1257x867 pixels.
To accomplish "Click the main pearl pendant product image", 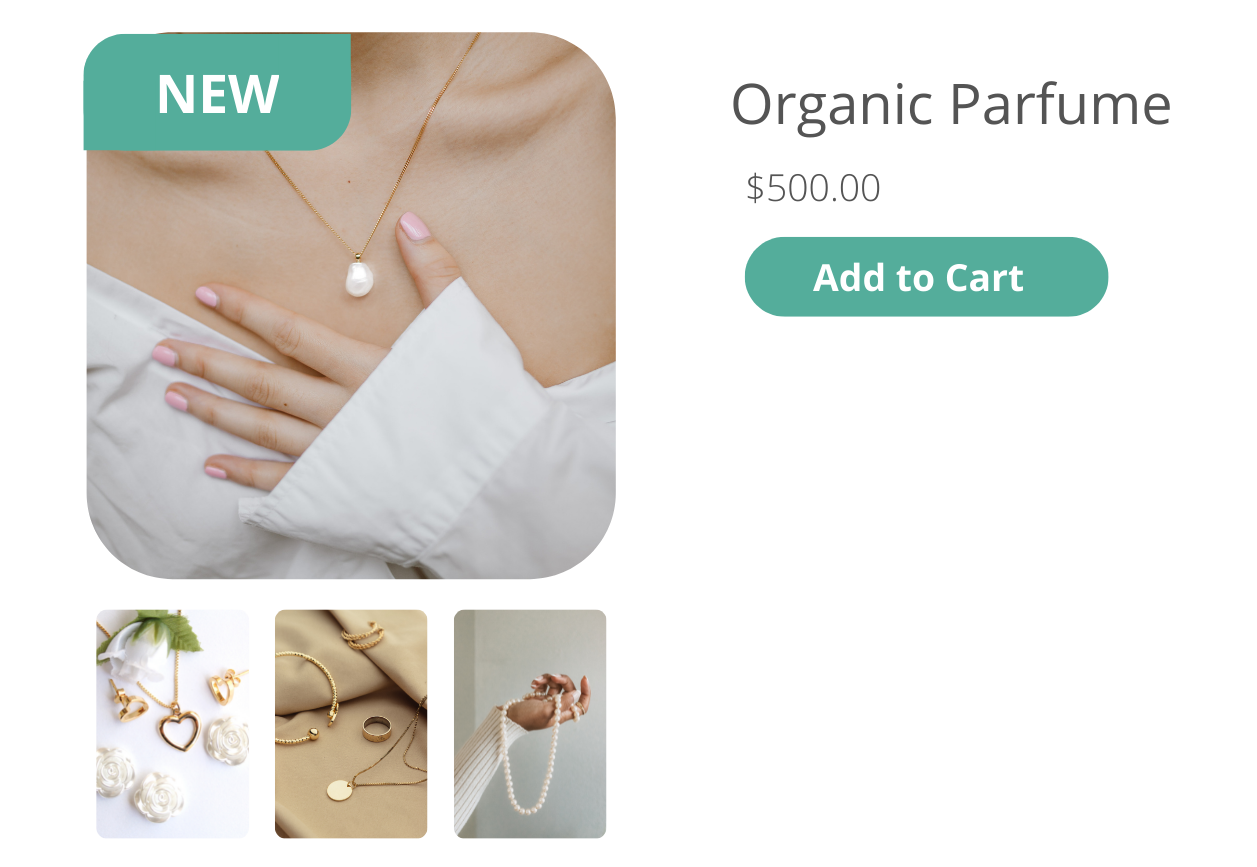I will [350, 305].
